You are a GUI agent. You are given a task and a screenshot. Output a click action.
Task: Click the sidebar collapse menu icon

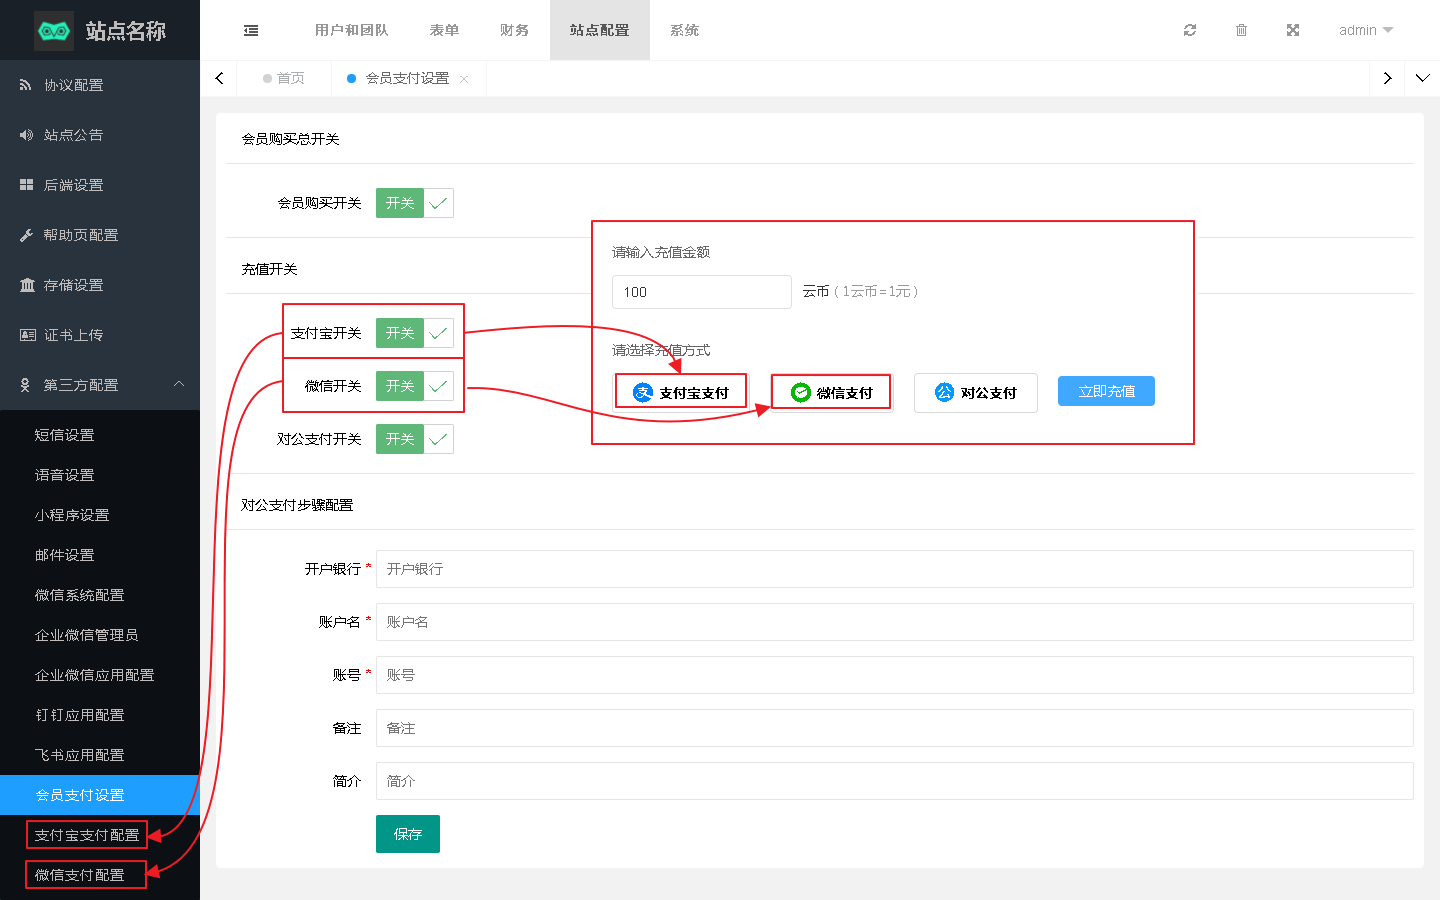(251, 30)
